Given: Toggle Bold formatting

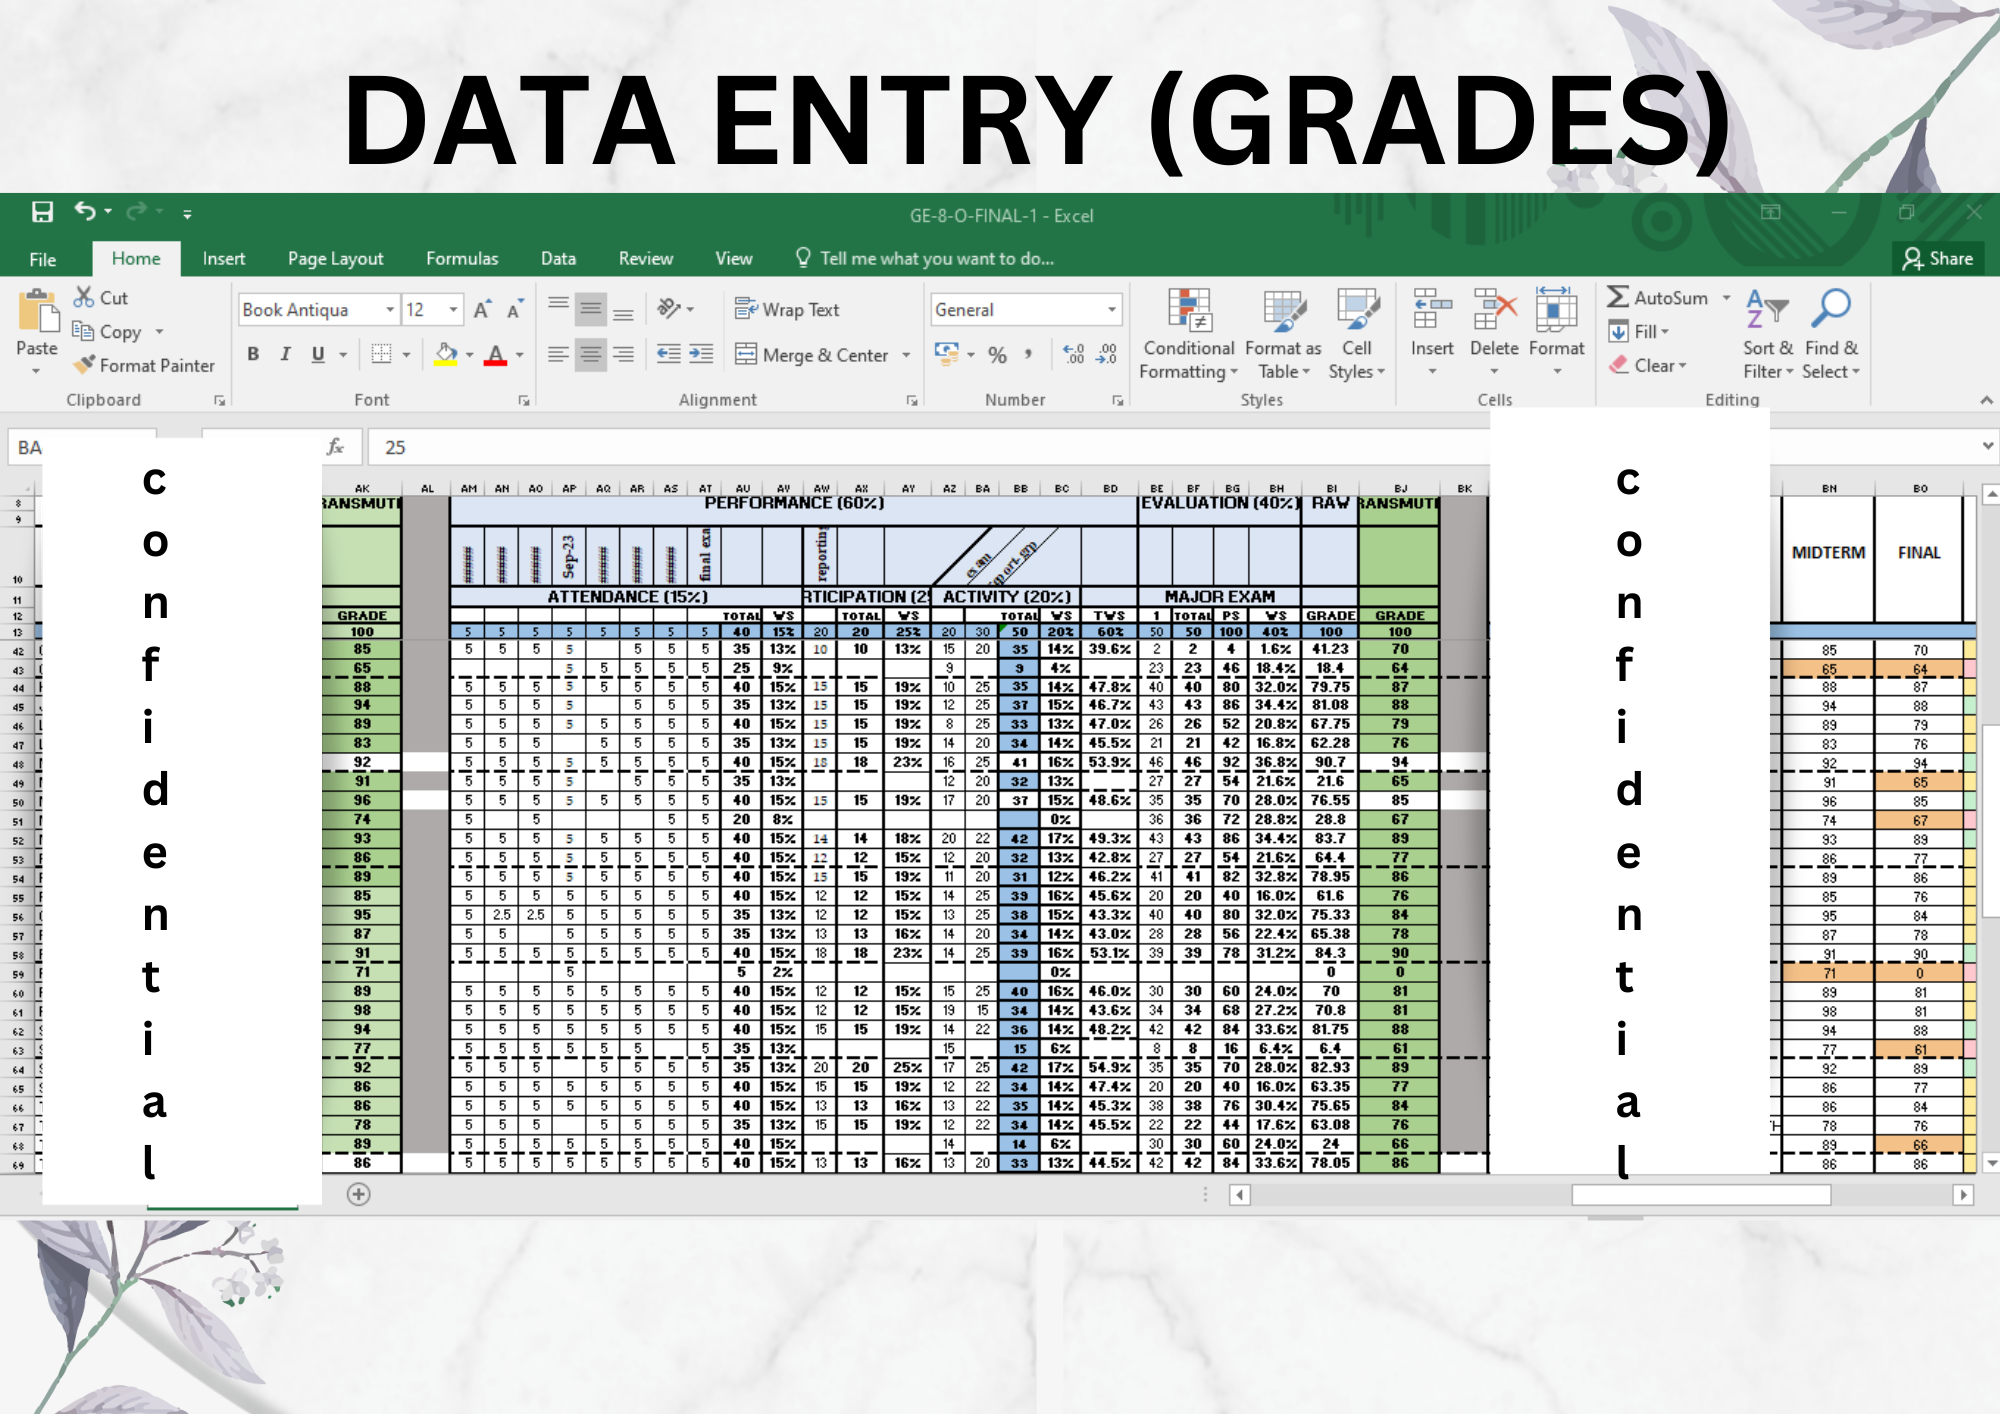Looking at the screenshot, I should coord(253,354).
